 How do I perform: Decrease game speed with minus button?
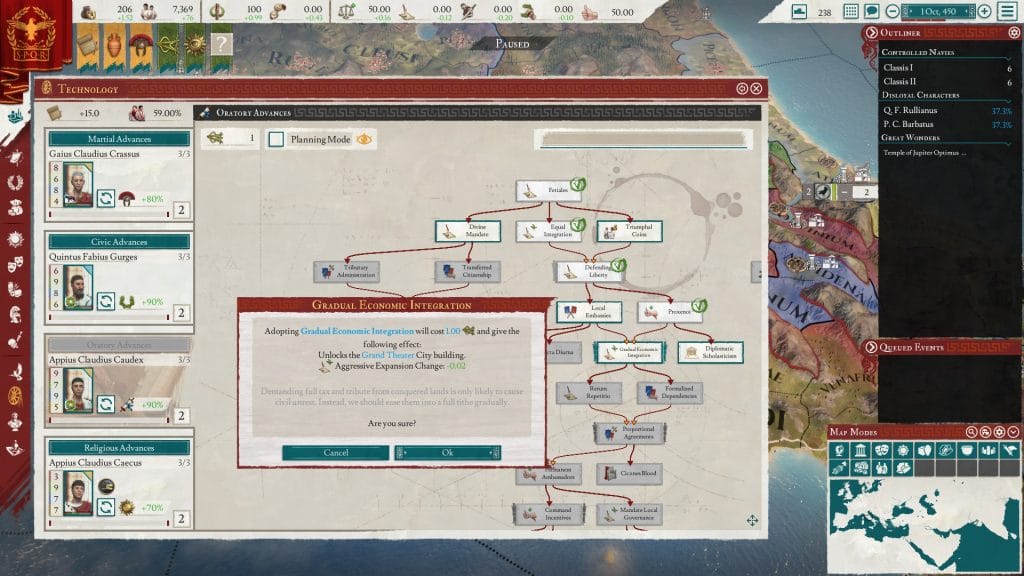click(892, 11)
